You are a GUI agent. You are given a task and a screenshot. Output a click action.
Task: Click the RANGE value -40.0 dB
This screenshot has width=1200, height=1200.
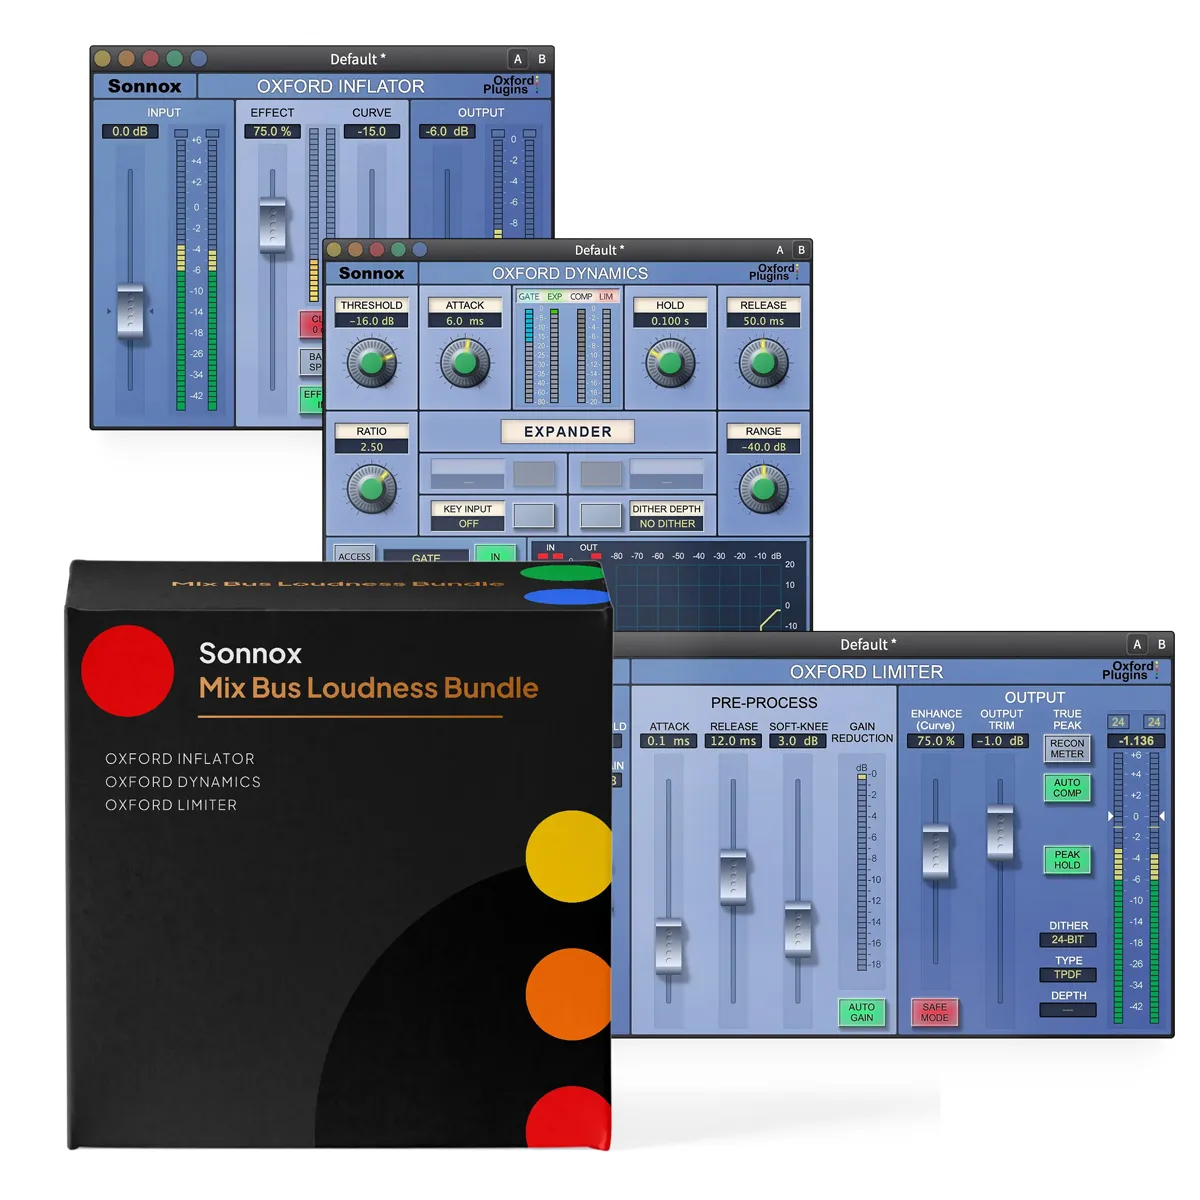click(x=763, y=447)
